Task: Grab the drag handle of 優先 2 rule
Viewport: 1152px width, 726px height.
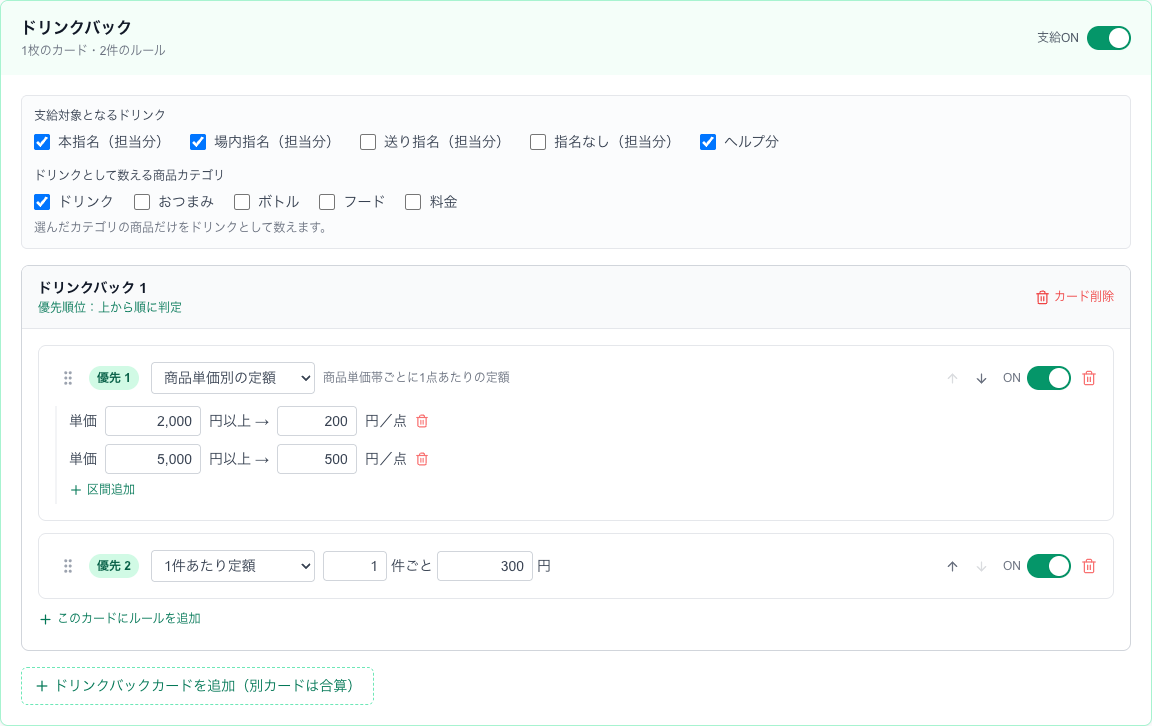Action: coord(68,567)
